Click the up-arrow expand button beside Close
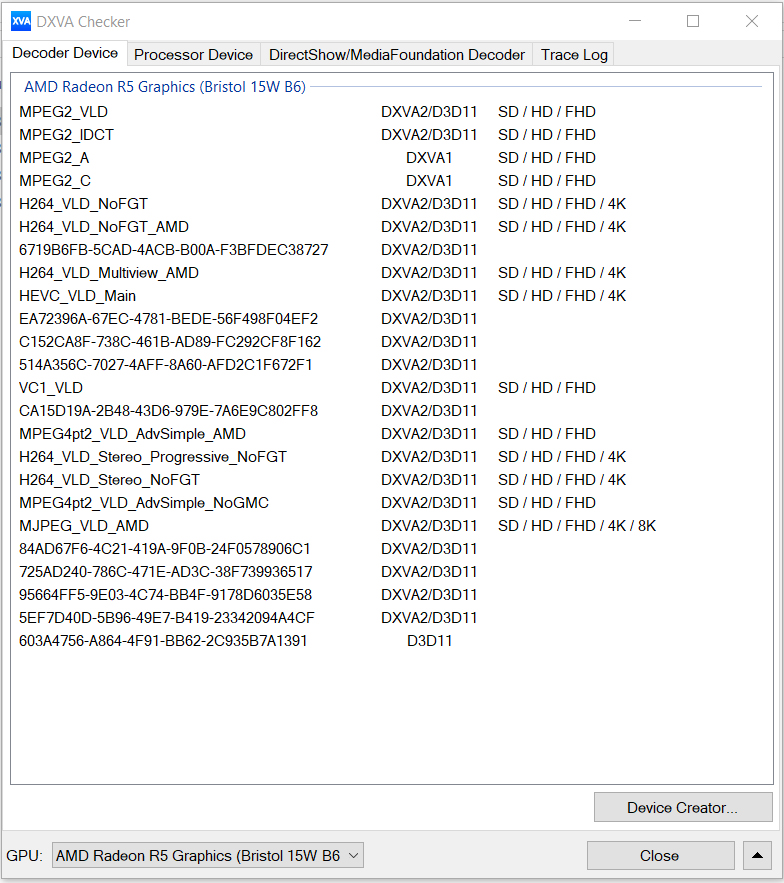This screenshot has width=784, height=883. tap(758, 855)
